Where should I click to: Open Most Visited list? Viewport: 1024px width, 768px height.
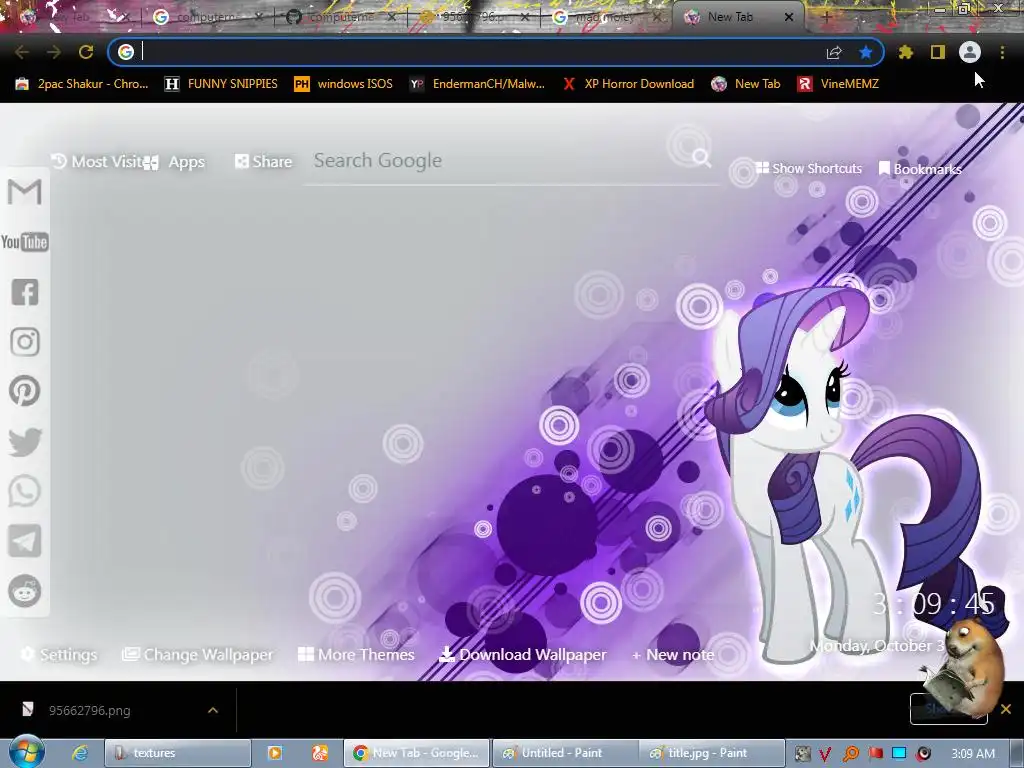click(97, 162)
